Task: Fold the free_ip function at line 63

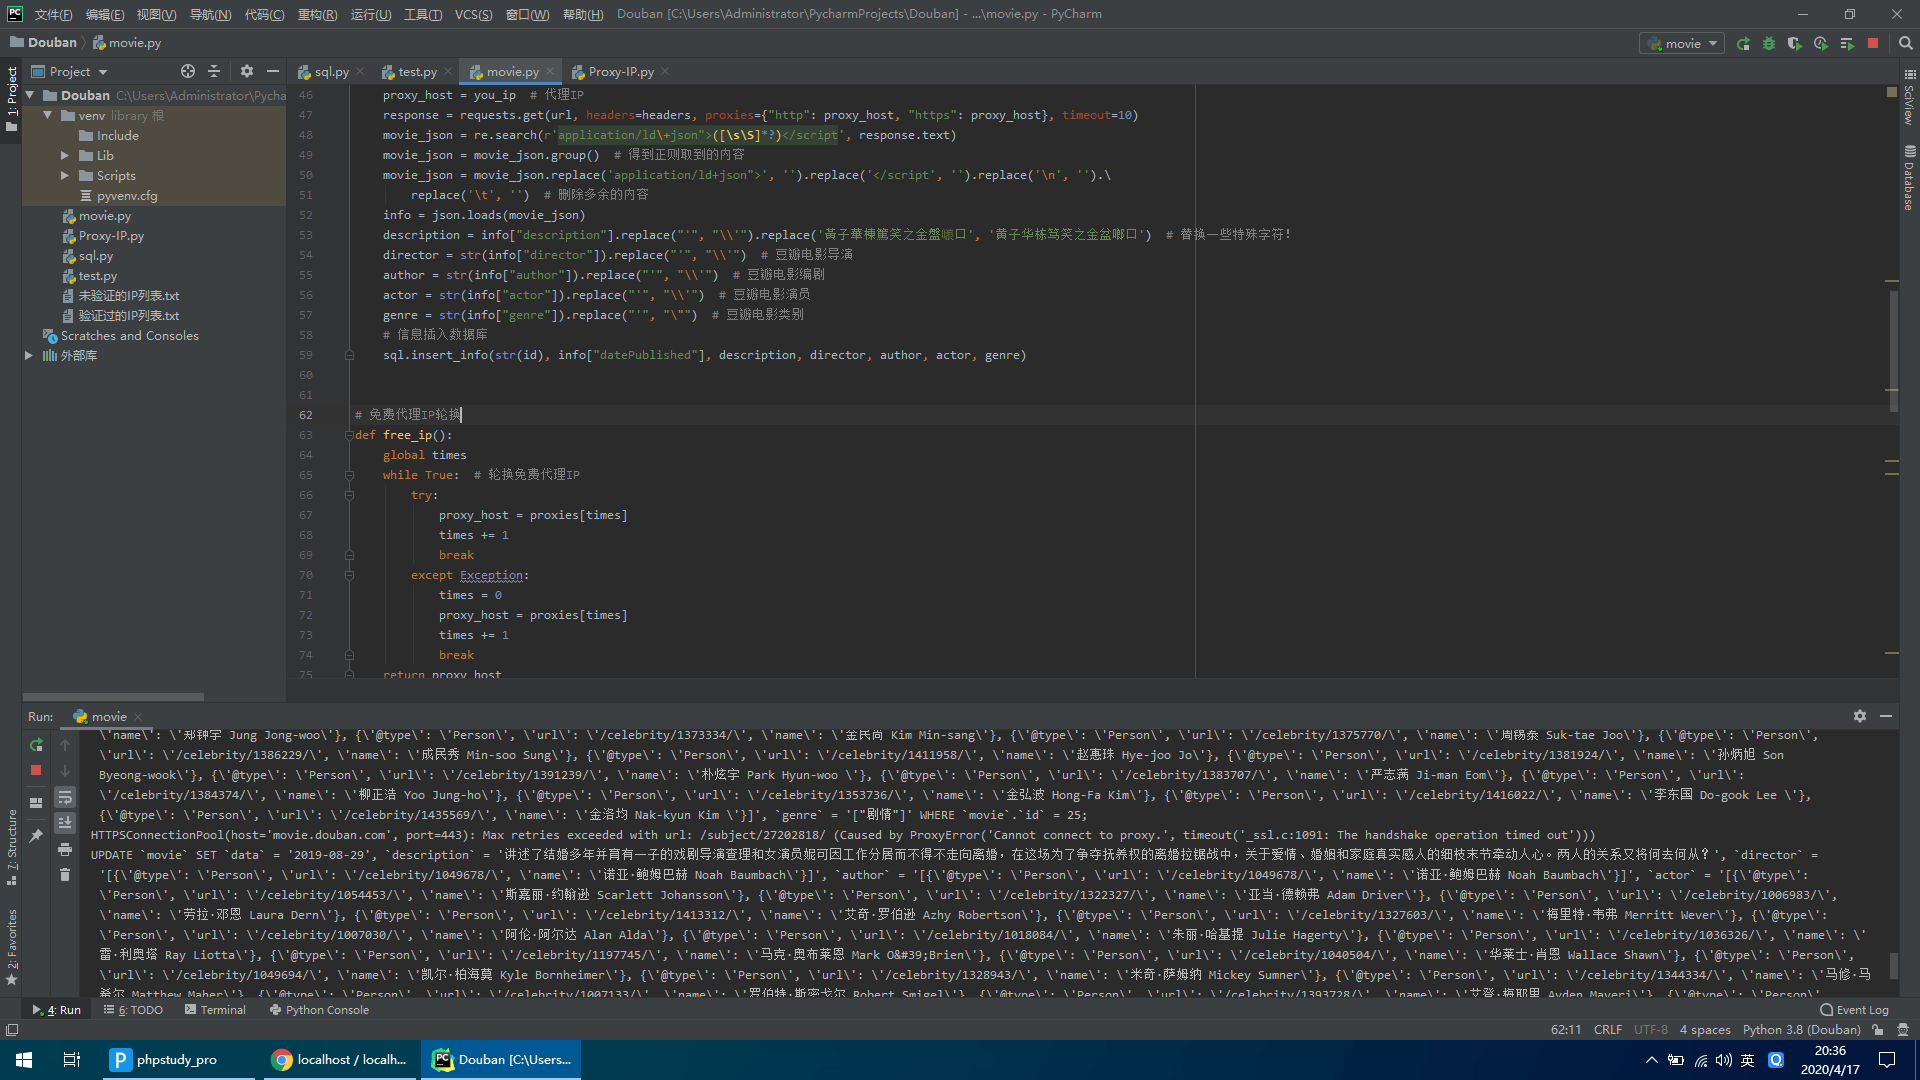Action: [349, 435]
